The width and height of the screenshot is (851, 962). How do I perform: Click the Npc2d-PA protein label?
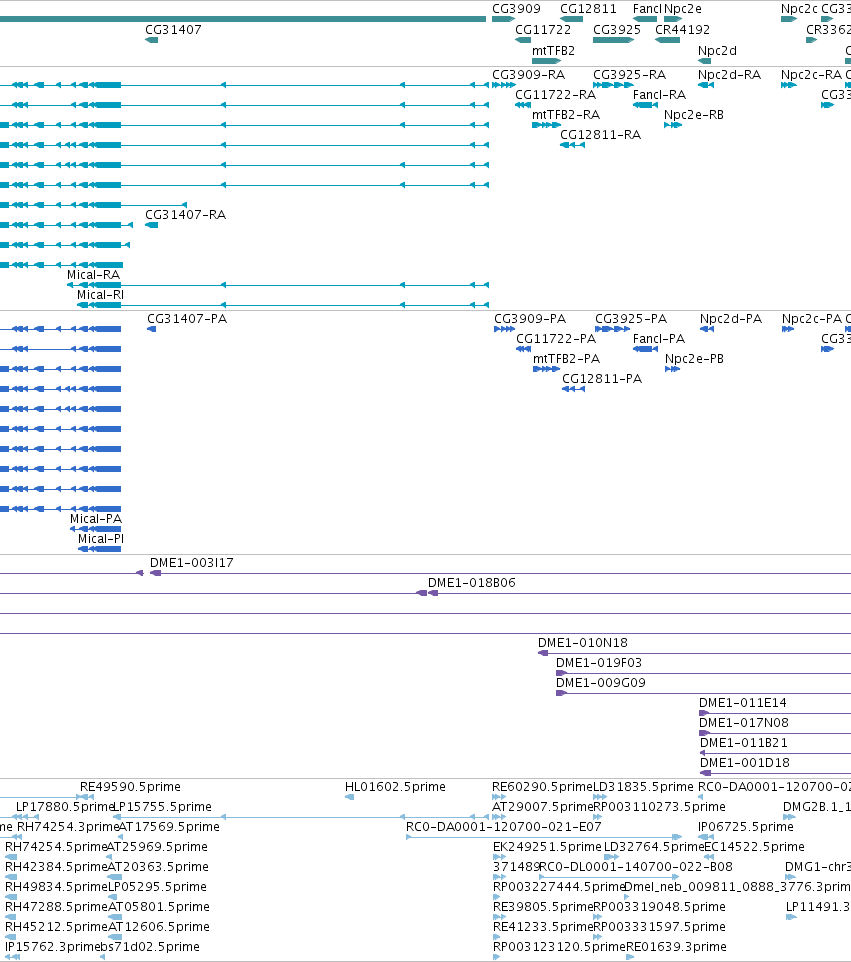point(731,319)
